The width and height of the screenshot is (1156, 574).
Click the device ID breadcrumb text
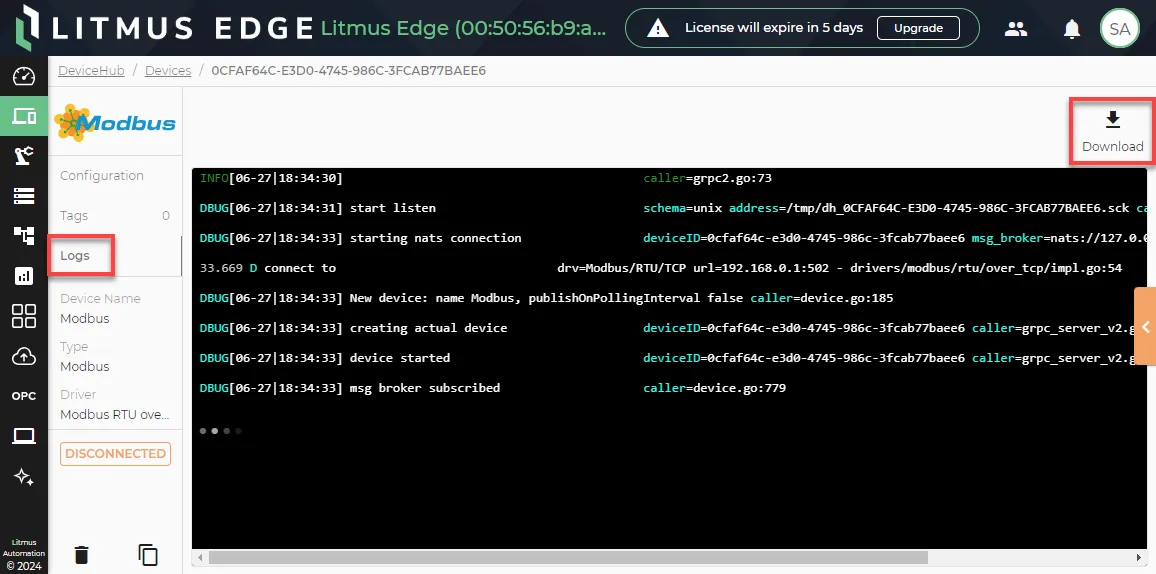[349, 71]
